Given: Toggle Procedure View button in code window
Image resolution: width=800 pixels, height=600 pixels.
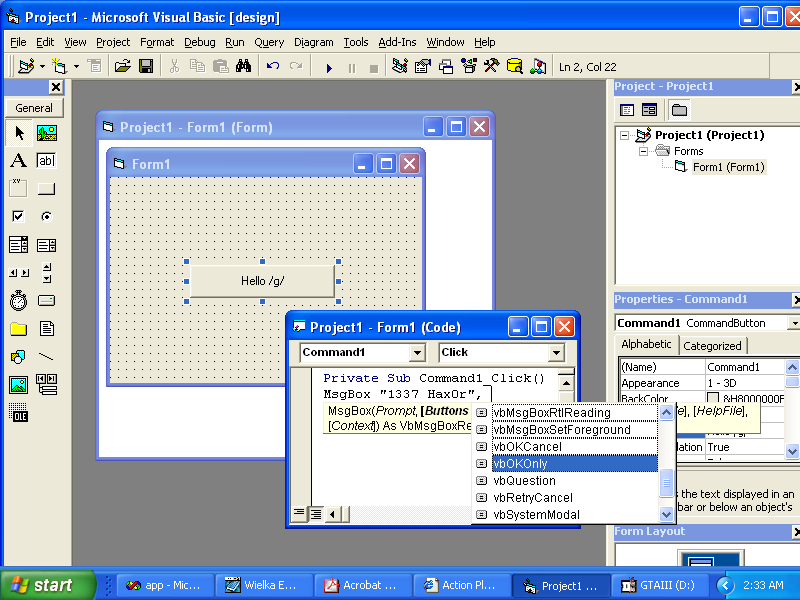Looking at the screenshot, I should pos(299,513).
